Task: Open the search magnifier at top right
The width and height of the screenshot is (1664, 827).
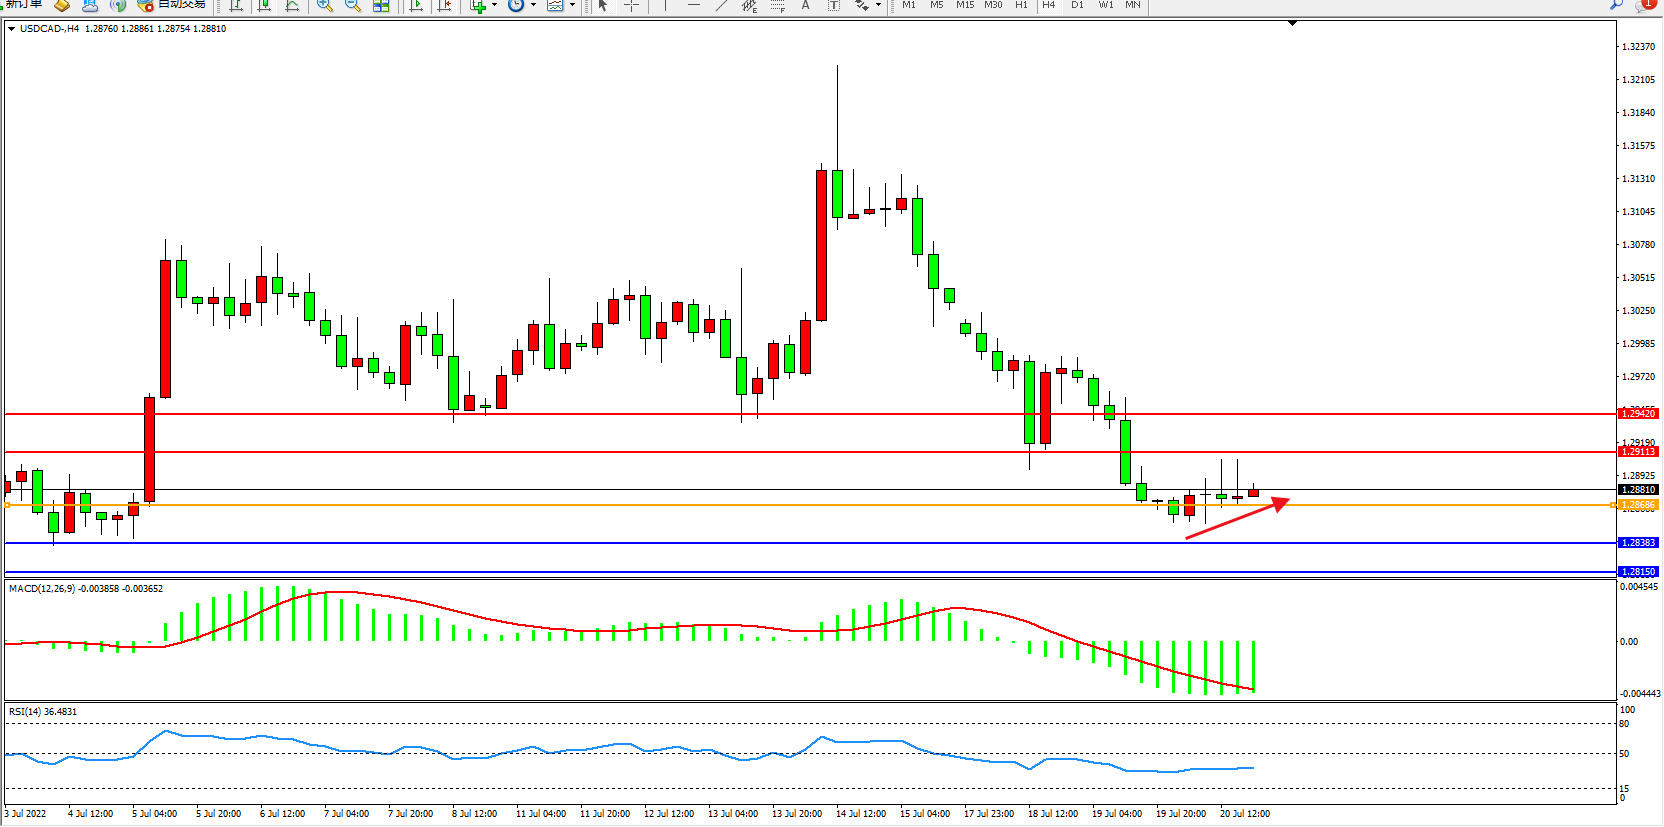Action: click(1616, 5)
